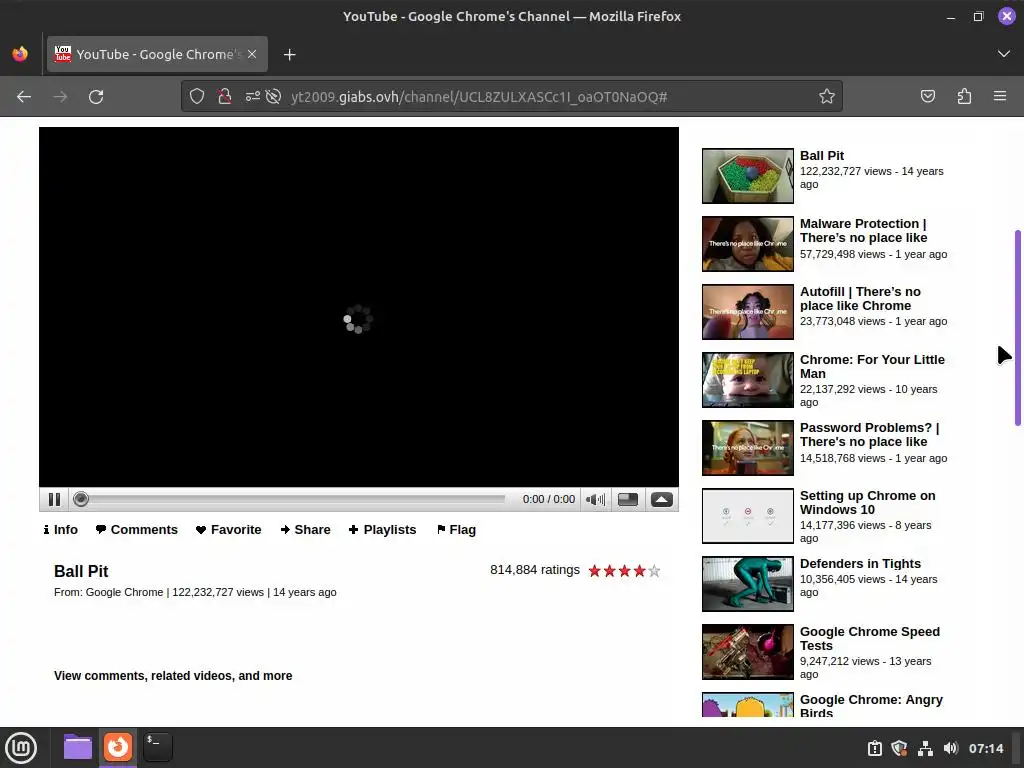Open the Comments tab
Image resolution: width=1024 pixels, height=768 pixels.
(x=136, y=530)
